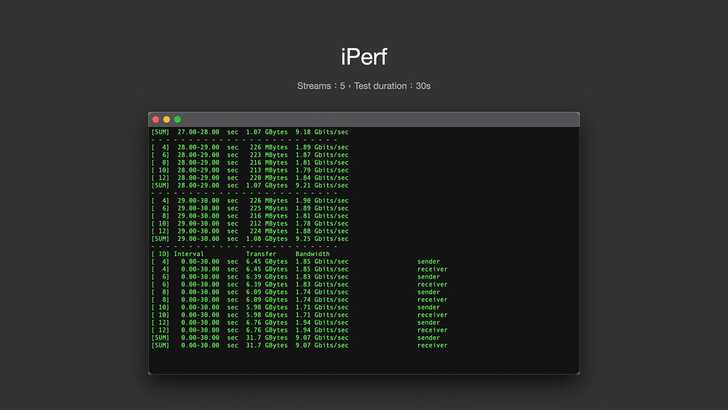
Task: Select the Bandwidth column header
Action: coord(318,254)
